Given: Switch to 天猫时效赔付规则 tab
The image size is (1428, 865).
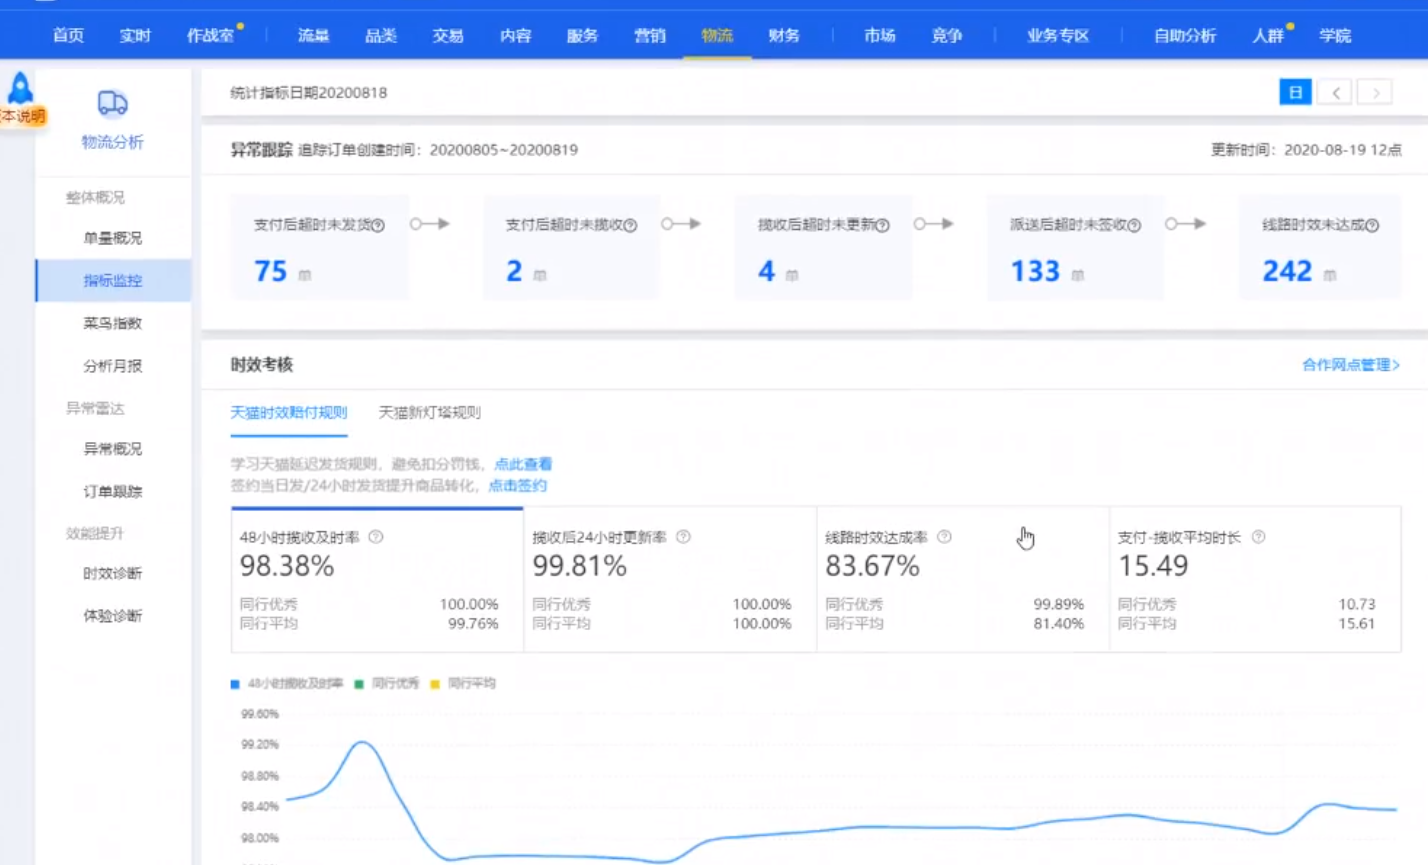Looking at the screenshot, I should 289,413.
